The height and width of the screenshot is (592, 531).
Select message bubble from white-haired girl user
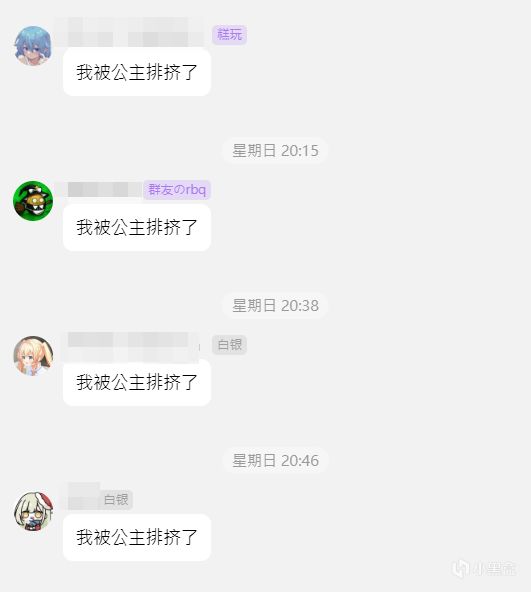(137, 537)
